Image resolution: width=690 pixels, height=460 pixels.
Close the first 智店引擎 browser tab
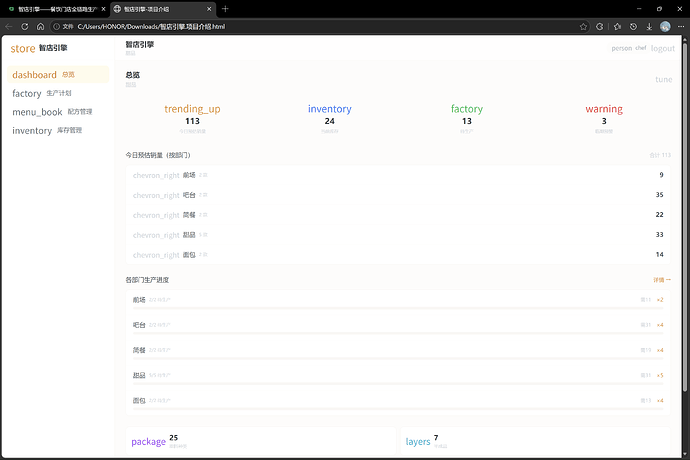[103, 9]
